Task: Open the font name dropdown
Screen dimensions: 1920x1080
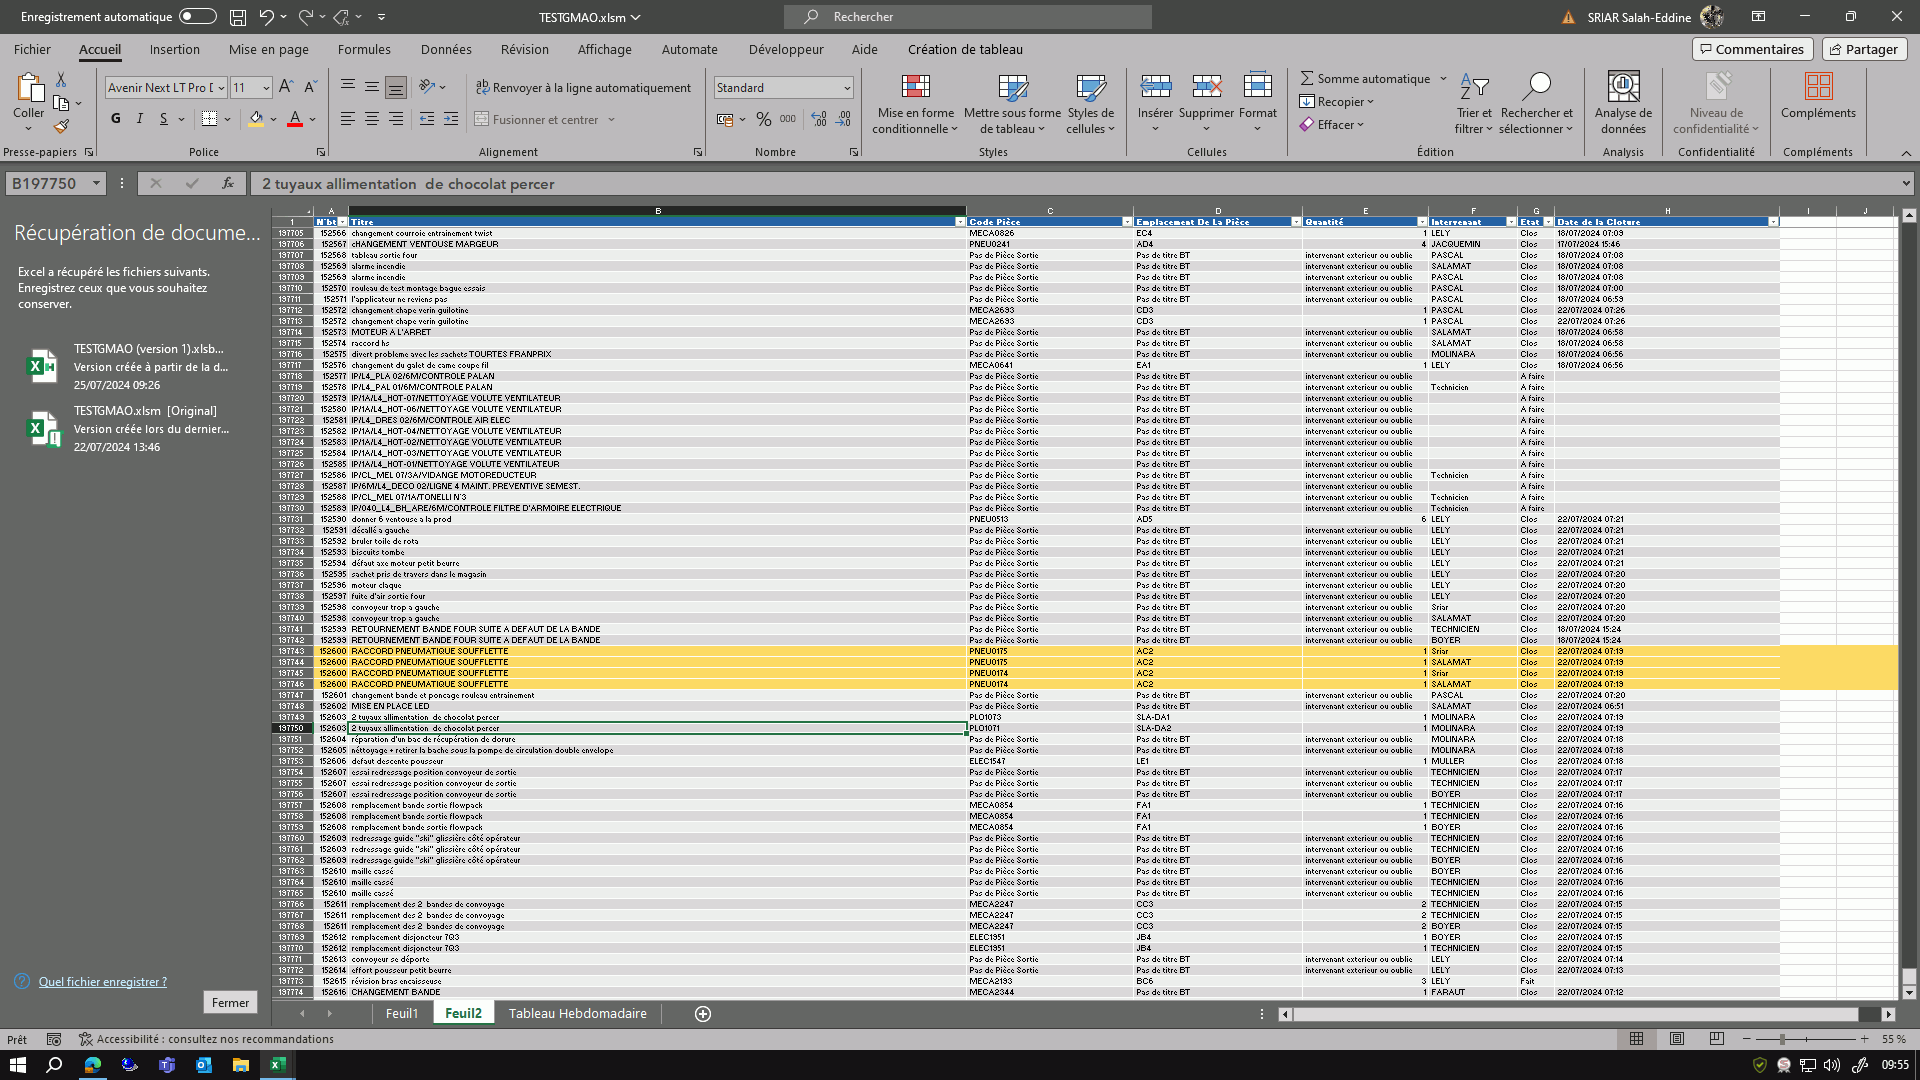Action: (x=221, y=88)
